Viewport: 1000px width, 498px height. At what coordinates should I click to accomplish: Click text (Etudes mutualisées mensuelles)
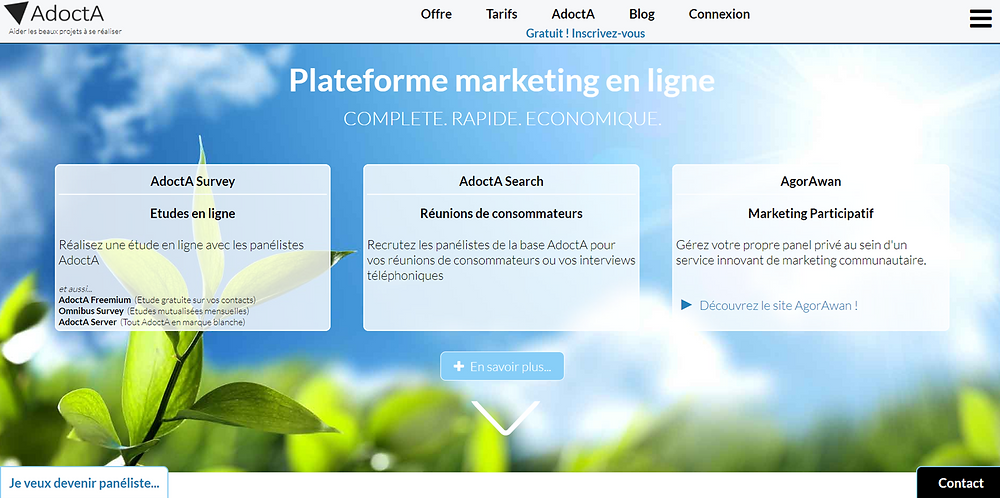(188, 311)
